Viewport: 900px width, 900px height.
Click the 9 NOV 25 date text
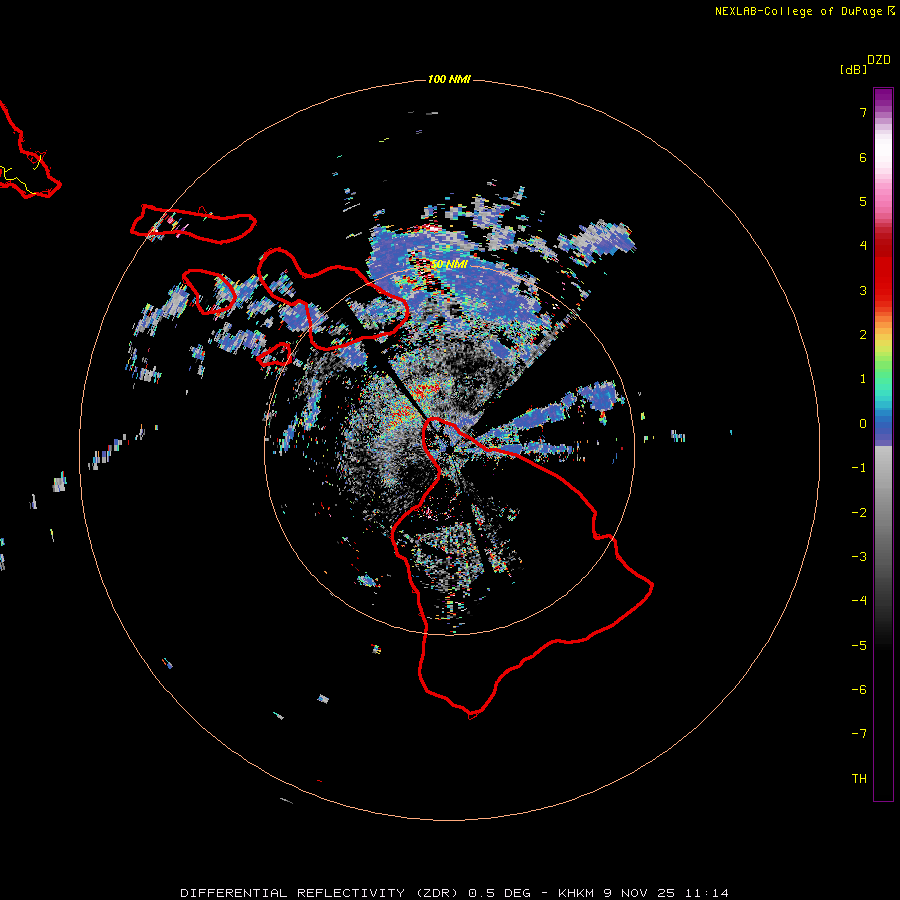tap(640, 893)
